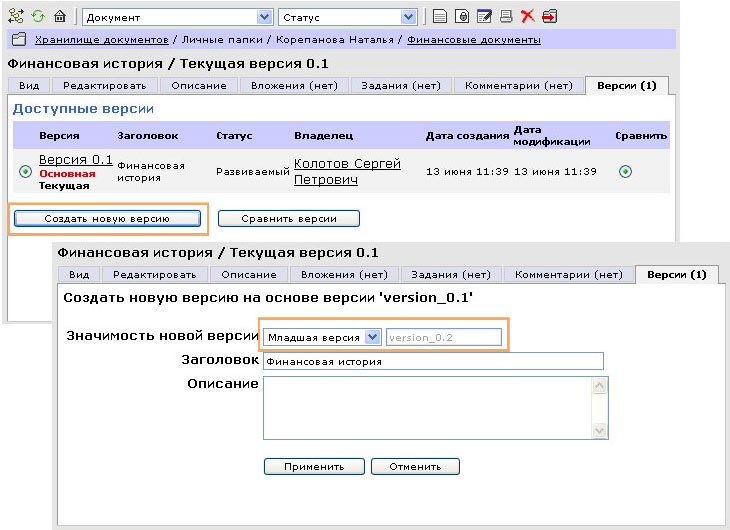The image size is (730, 530).
Task: Select Версии (1) tab in the upper window
Action: pos(627,86)
